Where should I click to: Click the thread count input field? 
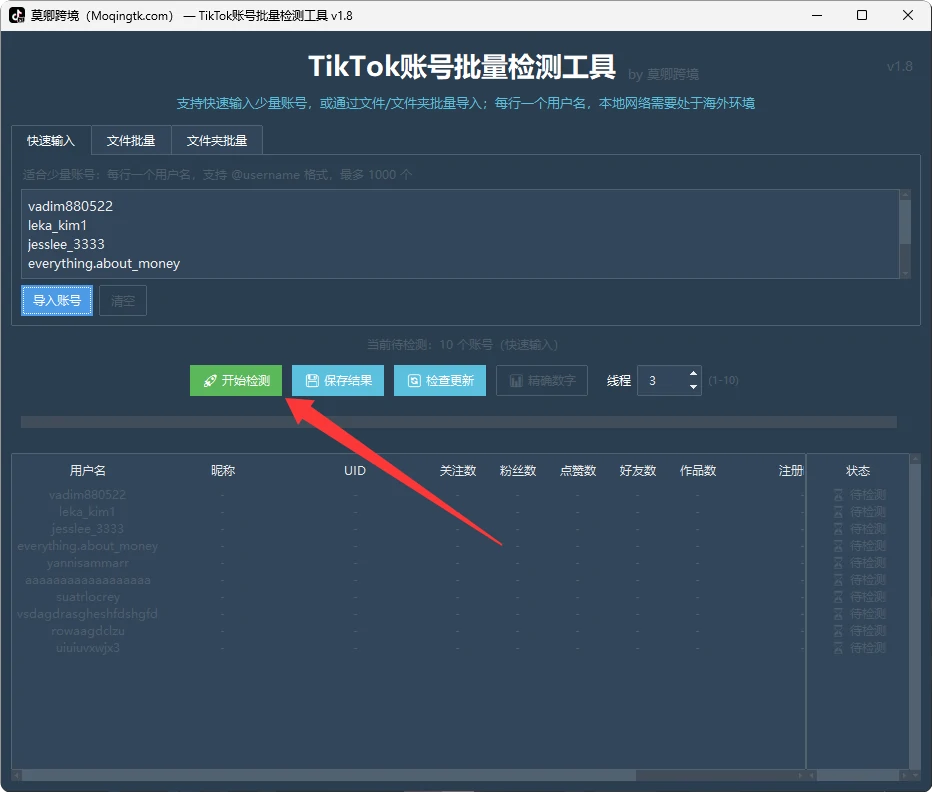point(662,381)
